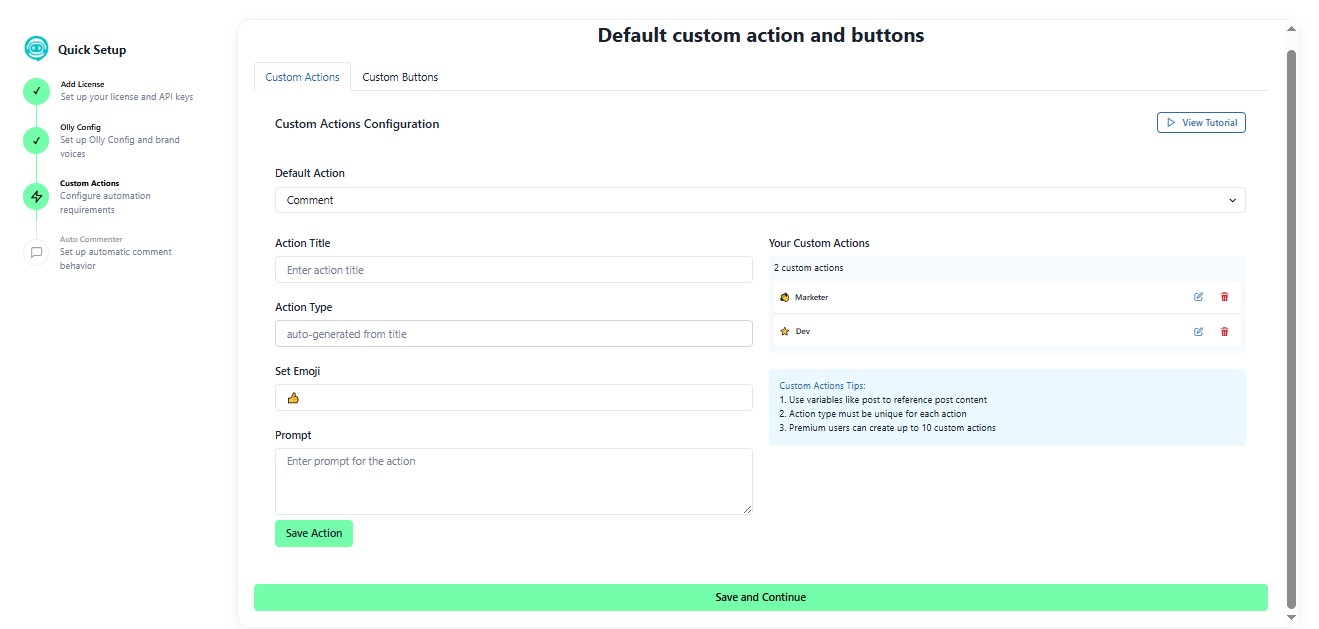
Task: Click the Olly Config checkmark icon
Action: coord(36,140)
